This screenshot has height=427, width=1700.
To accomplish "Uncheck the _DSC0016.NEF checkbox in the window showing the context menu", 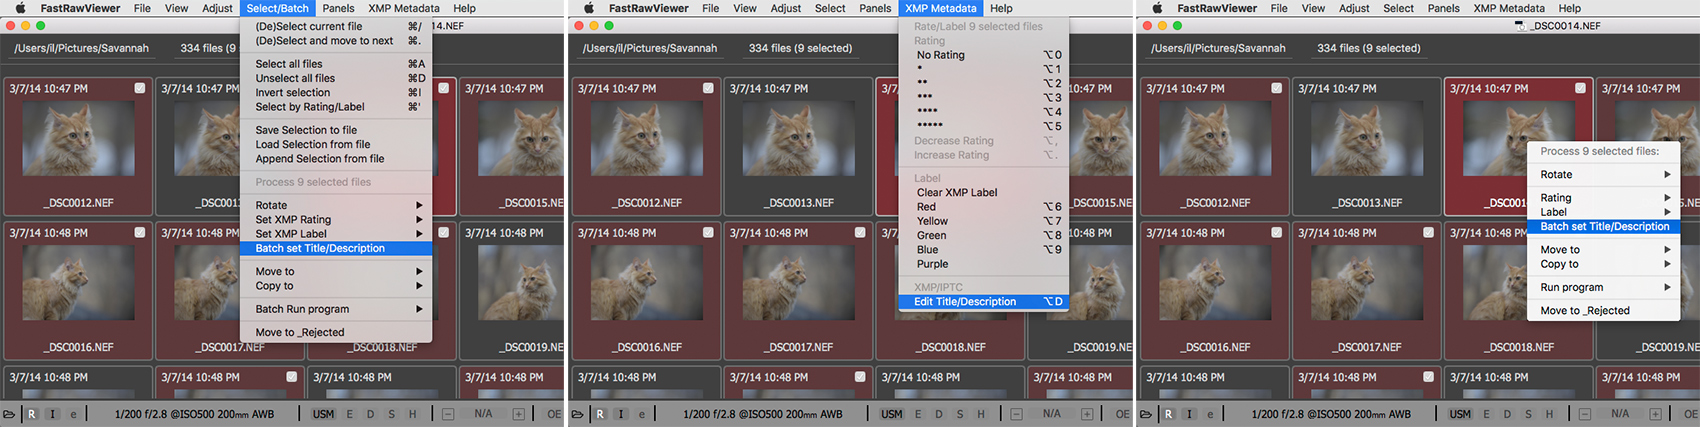I will (x=1276, y=232).
